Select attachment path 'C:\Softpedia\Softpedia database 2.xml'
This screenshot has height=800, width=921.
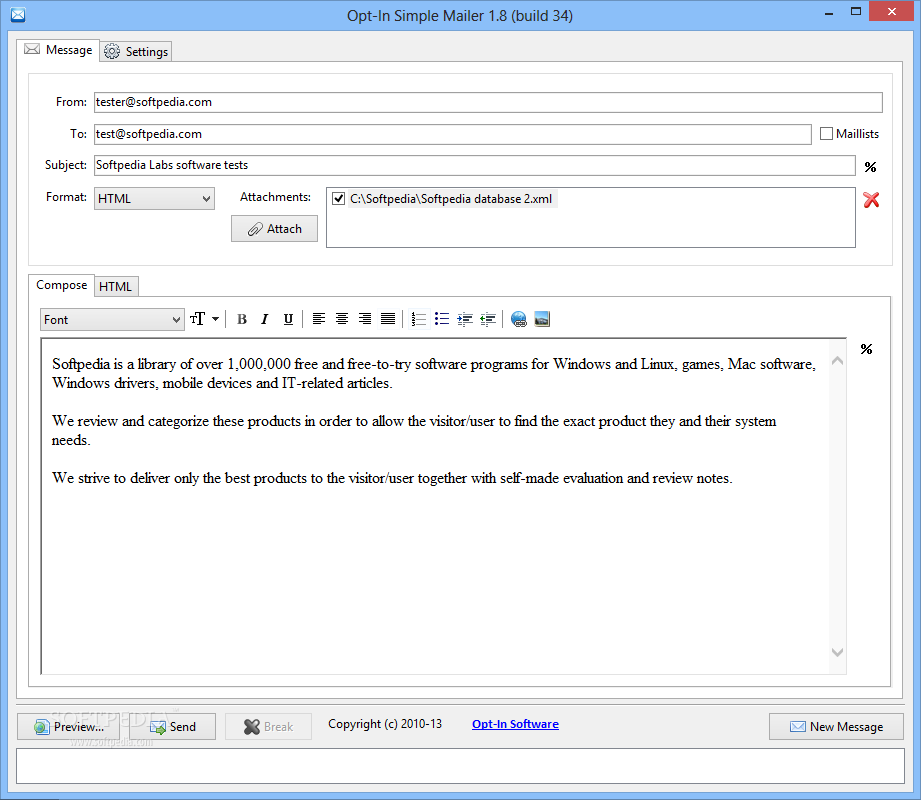(x=451, y=199)
